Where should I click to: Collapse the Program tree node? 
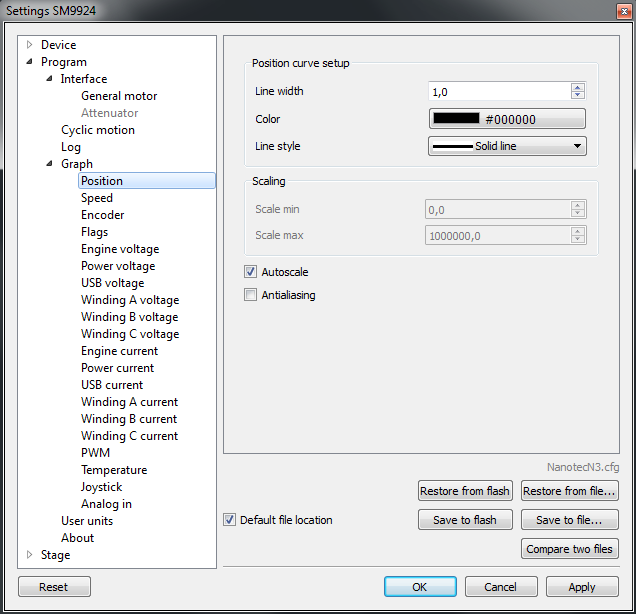[x=30, y=62]
